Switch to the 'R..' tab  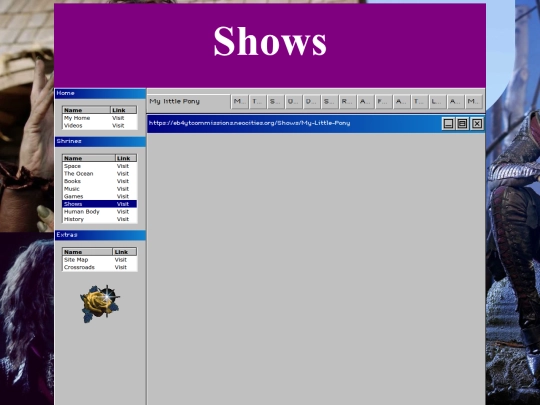click(347, 102)
